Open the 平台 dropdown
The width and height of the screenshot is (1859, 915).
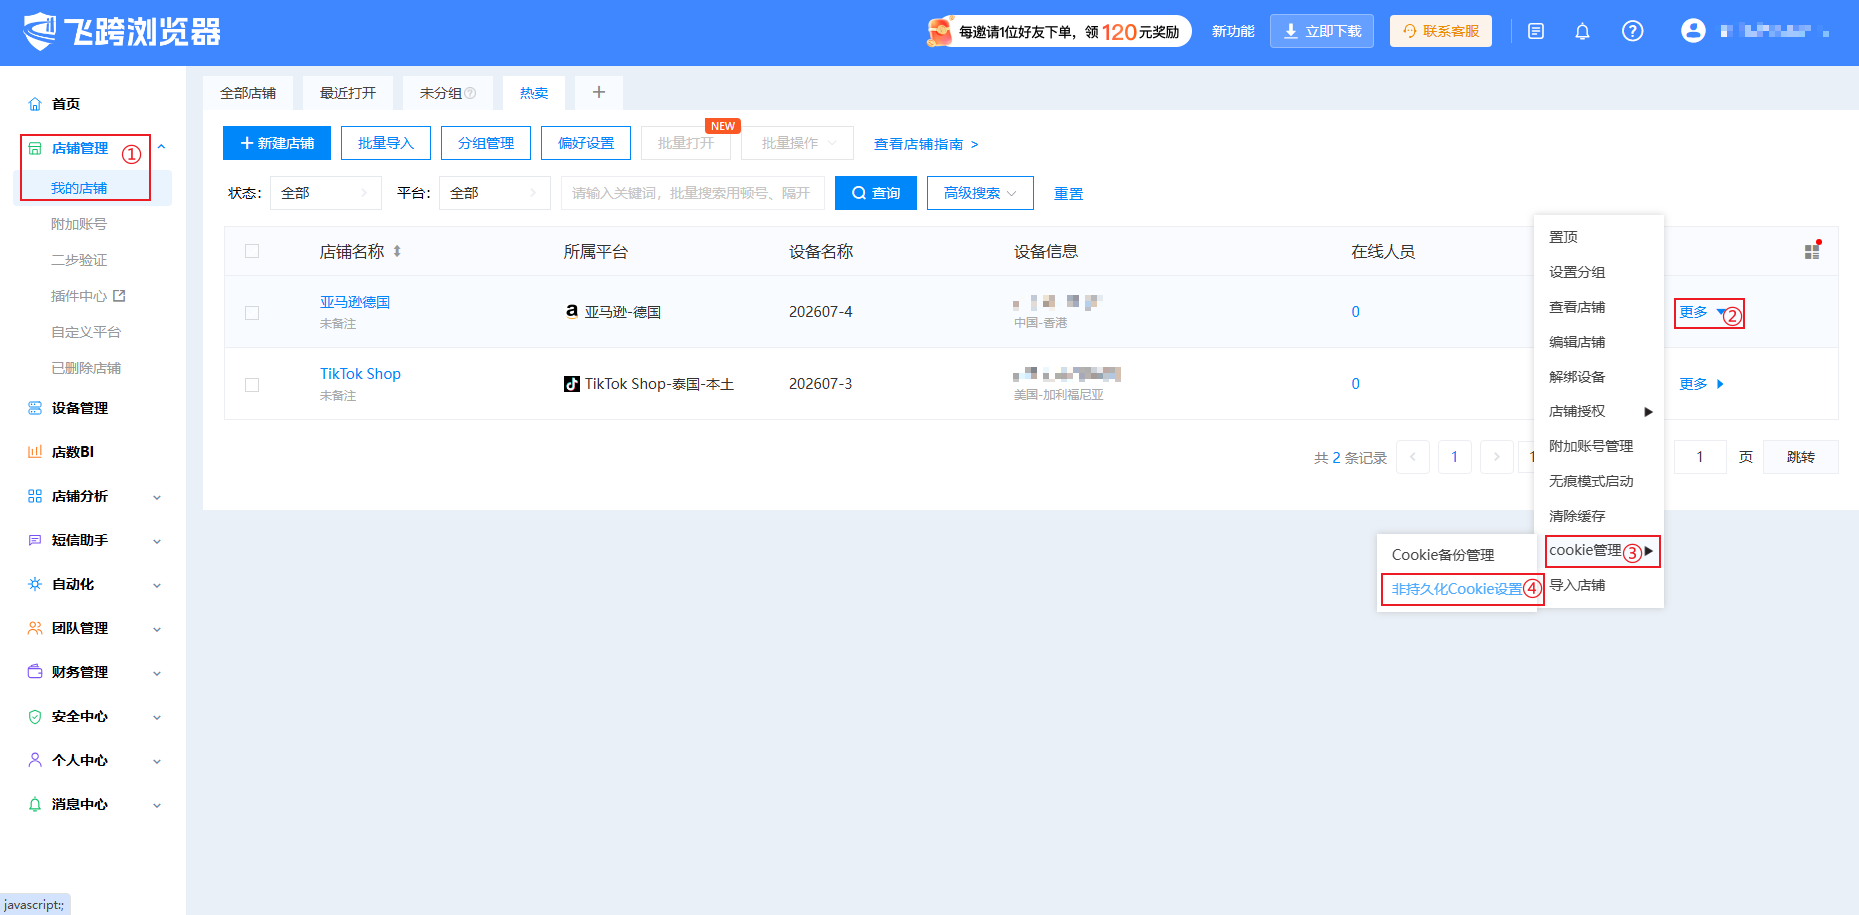[x=495, y=193]
